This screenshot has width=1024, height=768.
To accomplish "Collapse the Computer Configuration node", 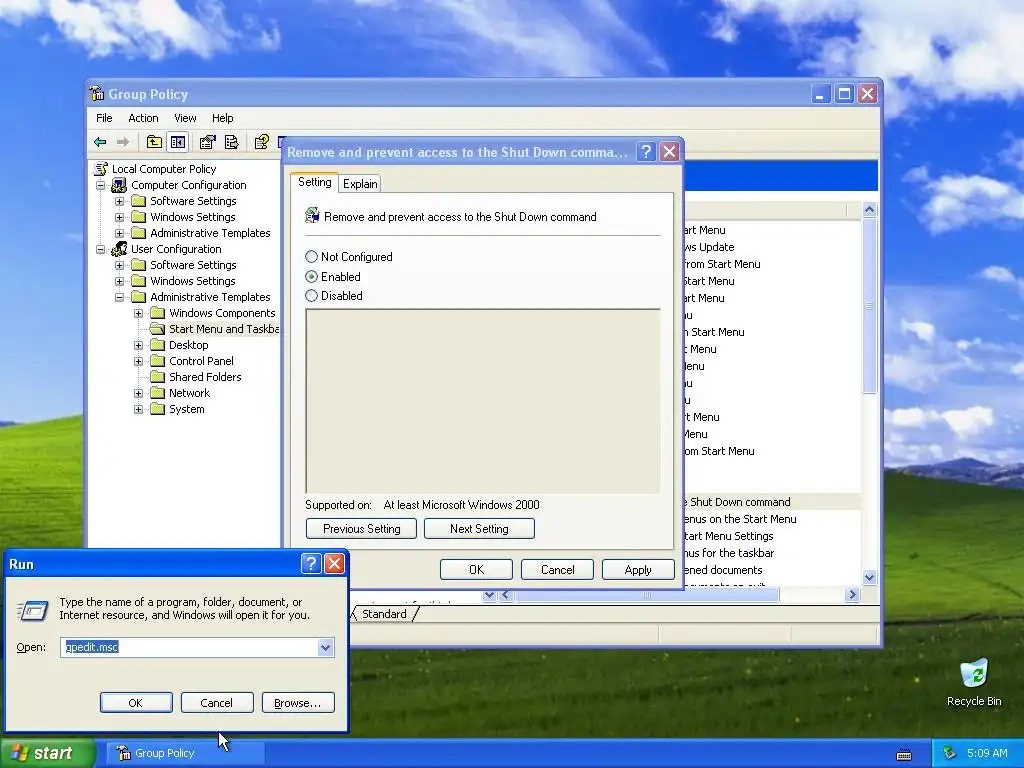I will 101,185.
